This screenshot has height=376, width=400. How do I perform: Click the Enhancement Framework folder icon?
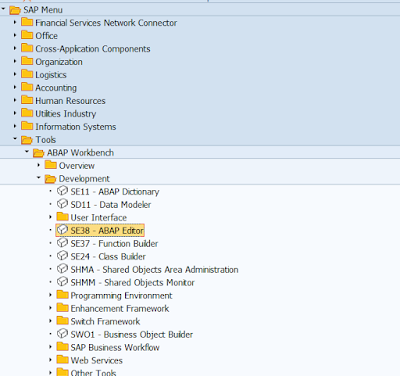pyautogui.click(x=62, y=308)
